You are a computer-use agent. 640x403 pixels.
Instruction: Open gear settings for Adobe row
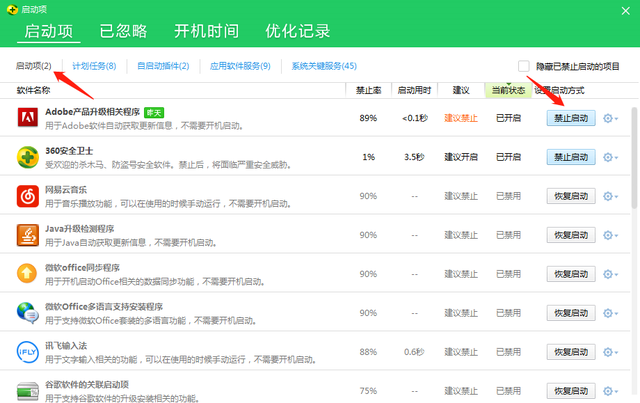[610, 118]
